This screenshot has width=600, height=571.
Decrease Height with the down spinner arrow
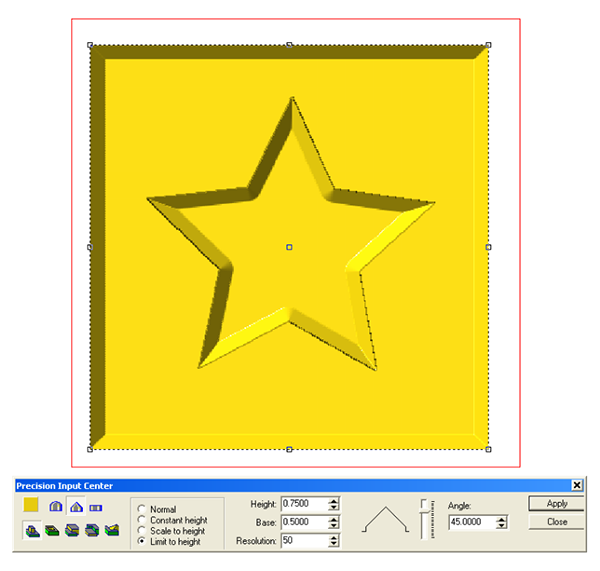(334, 507)
